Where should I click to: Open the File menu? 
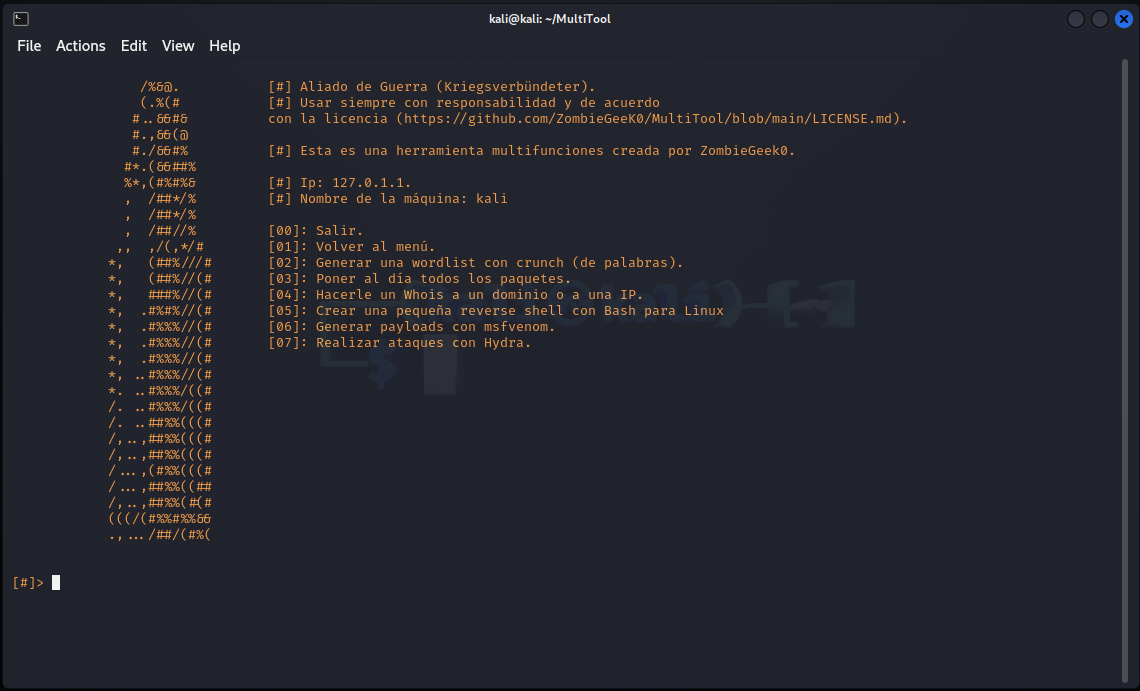[x=29, y=46]
